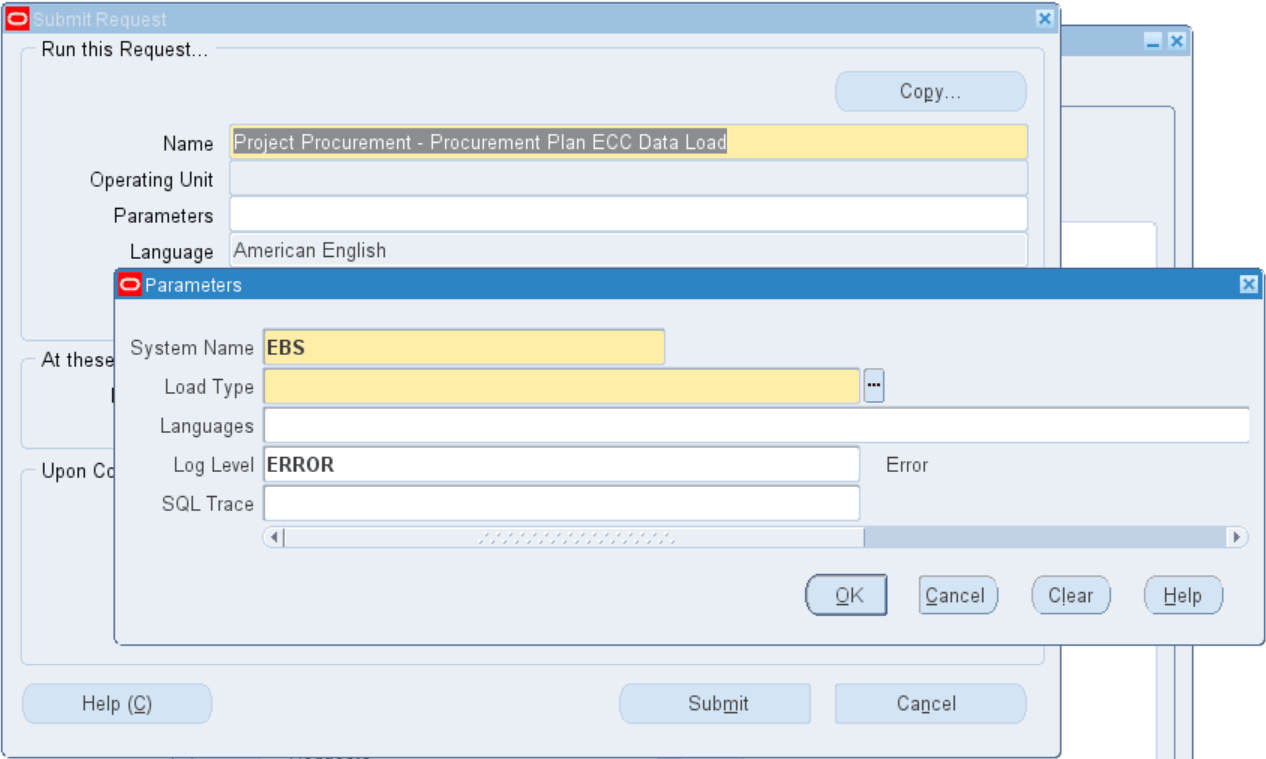This screenshot has height=759, width=1266.
Task: Submit the request
Action: coord(715,704)
